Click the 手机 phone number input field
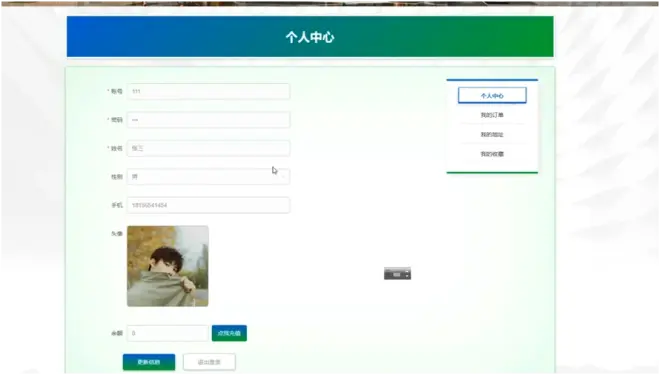 (208, 205)
